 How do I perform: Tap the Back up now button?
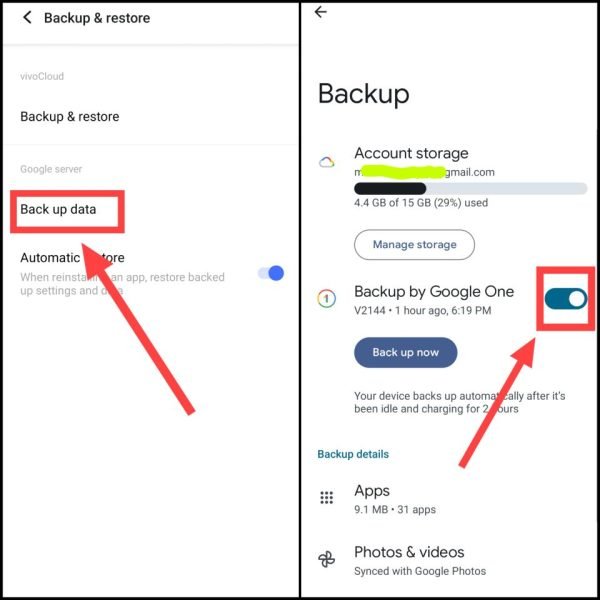pyautogui.click(x=406, y=352)
